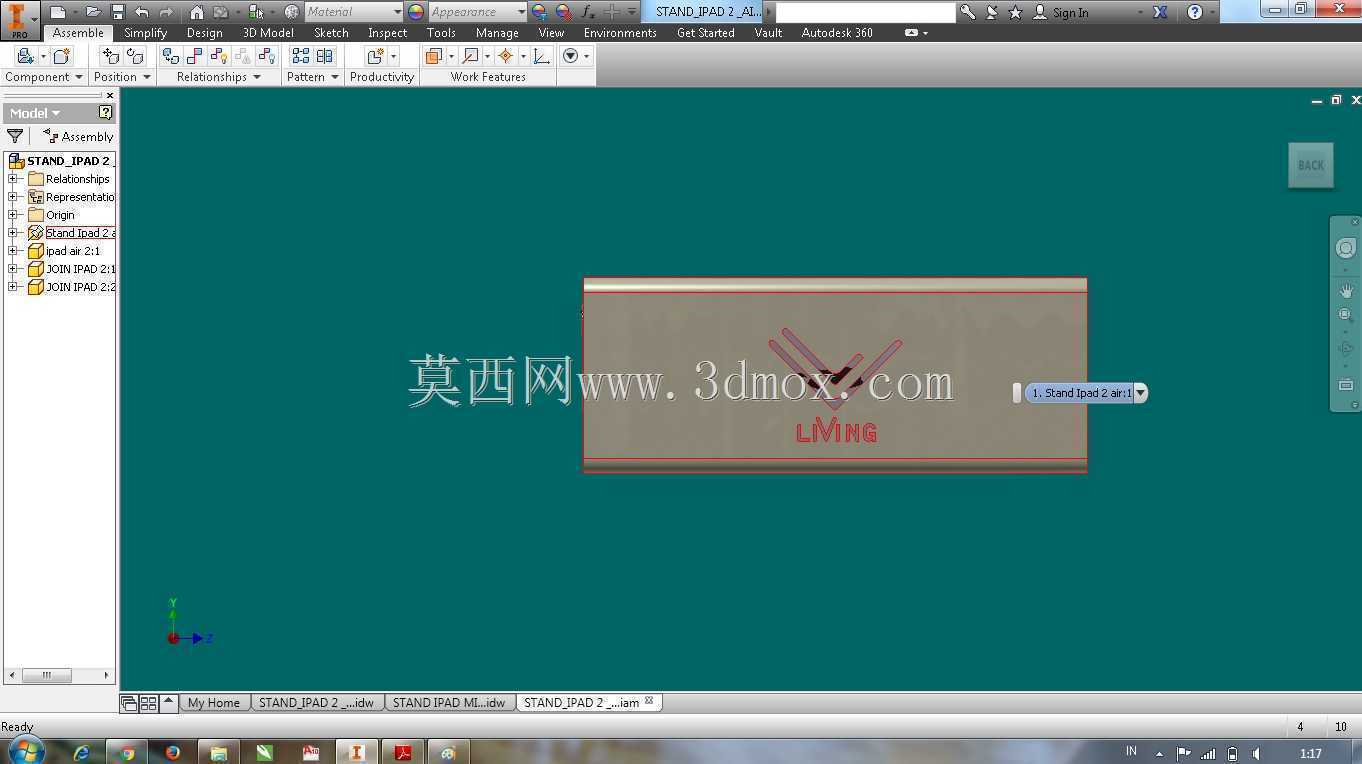
Task: Open the Help question mark icon
Action: (1195, 12)
